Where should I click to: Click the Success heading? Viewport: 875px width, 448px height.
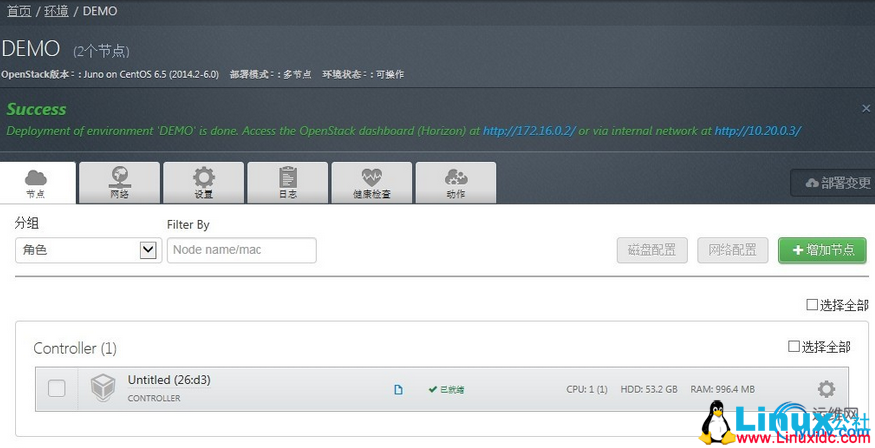click(x=36, y=109)
